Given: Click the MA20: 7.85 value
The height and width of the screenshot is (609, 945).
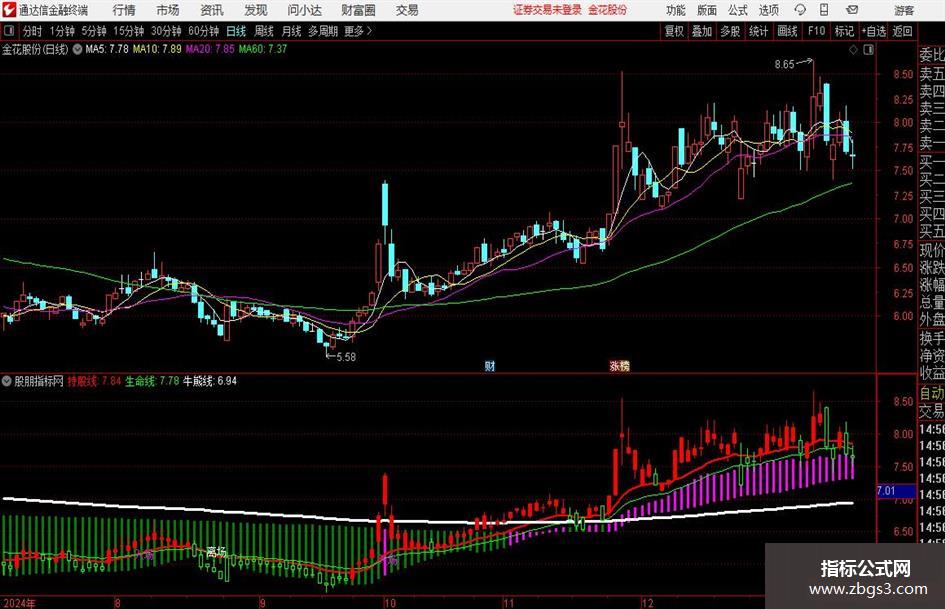Looking at the screenshot, I should pyautogui.click(x=210, y=49).
